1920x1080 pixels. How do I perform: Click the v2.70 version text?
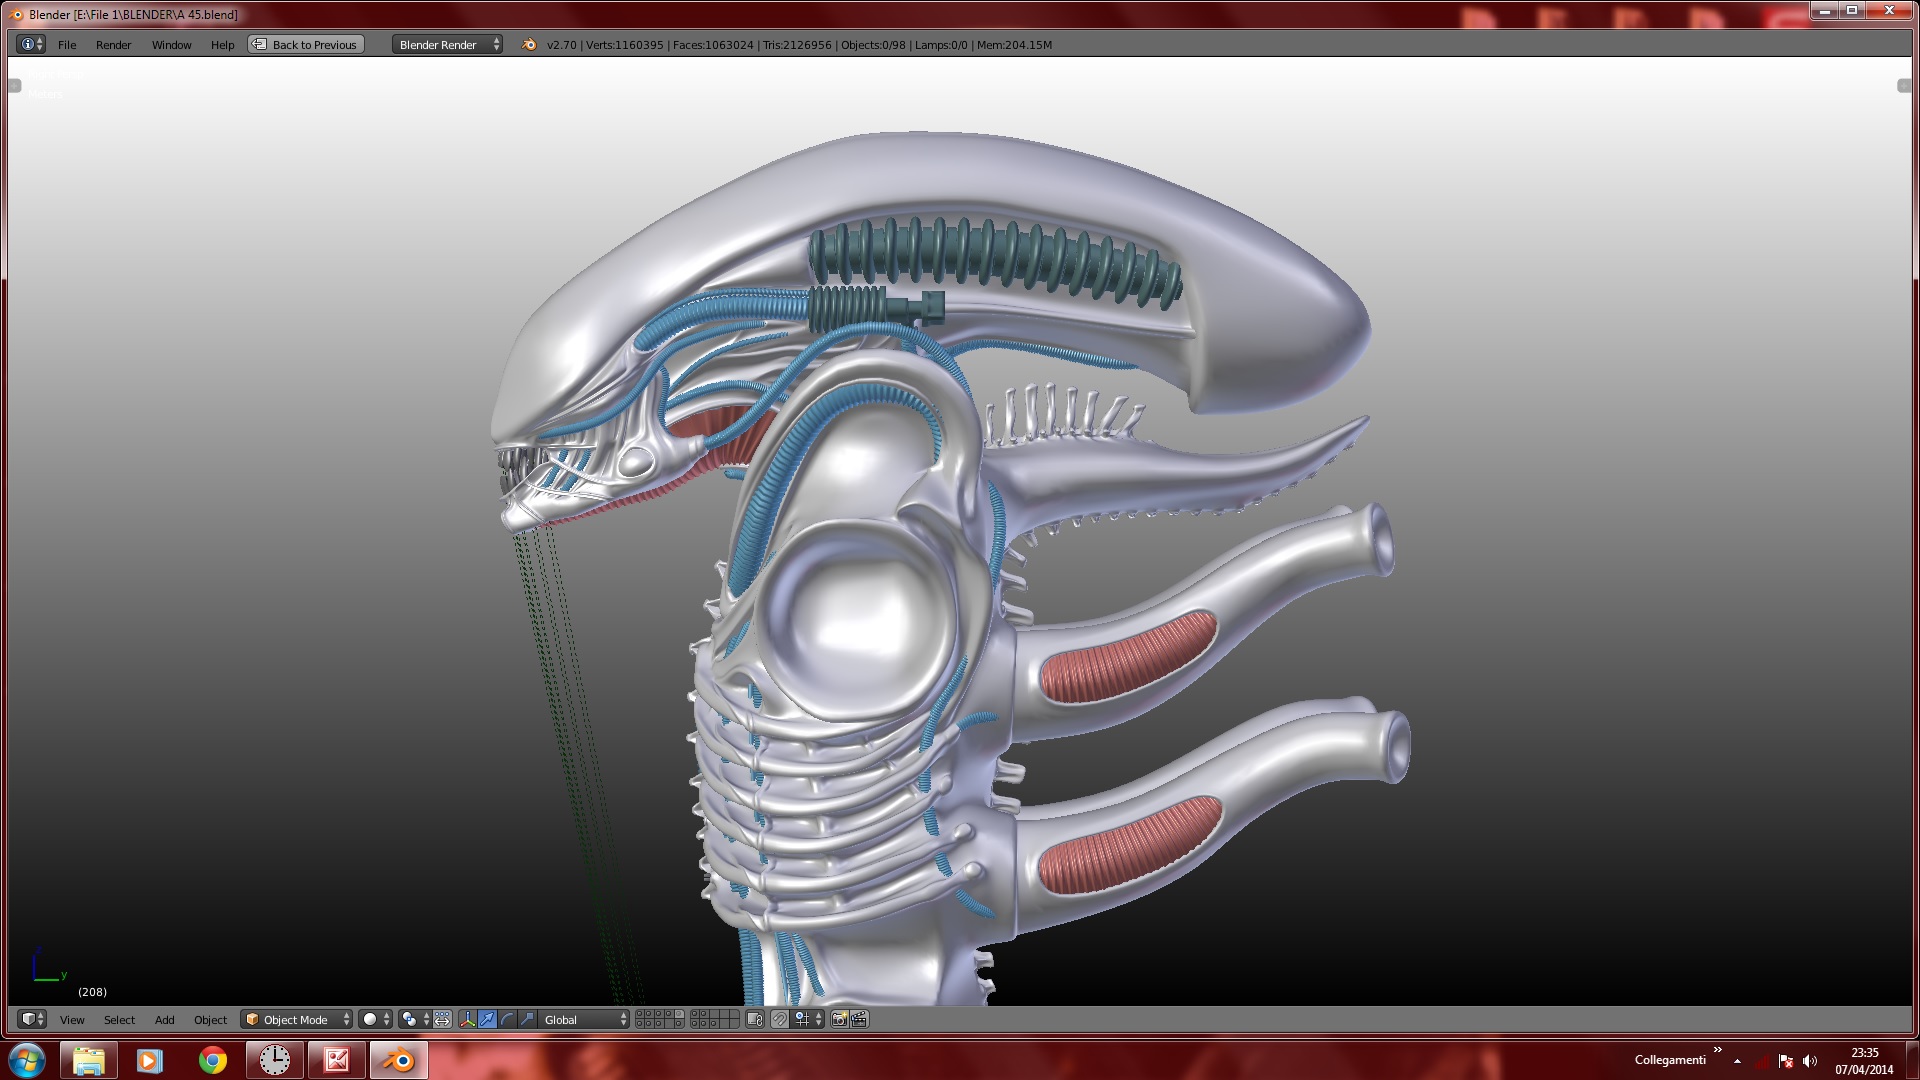[x=562, y=45]
